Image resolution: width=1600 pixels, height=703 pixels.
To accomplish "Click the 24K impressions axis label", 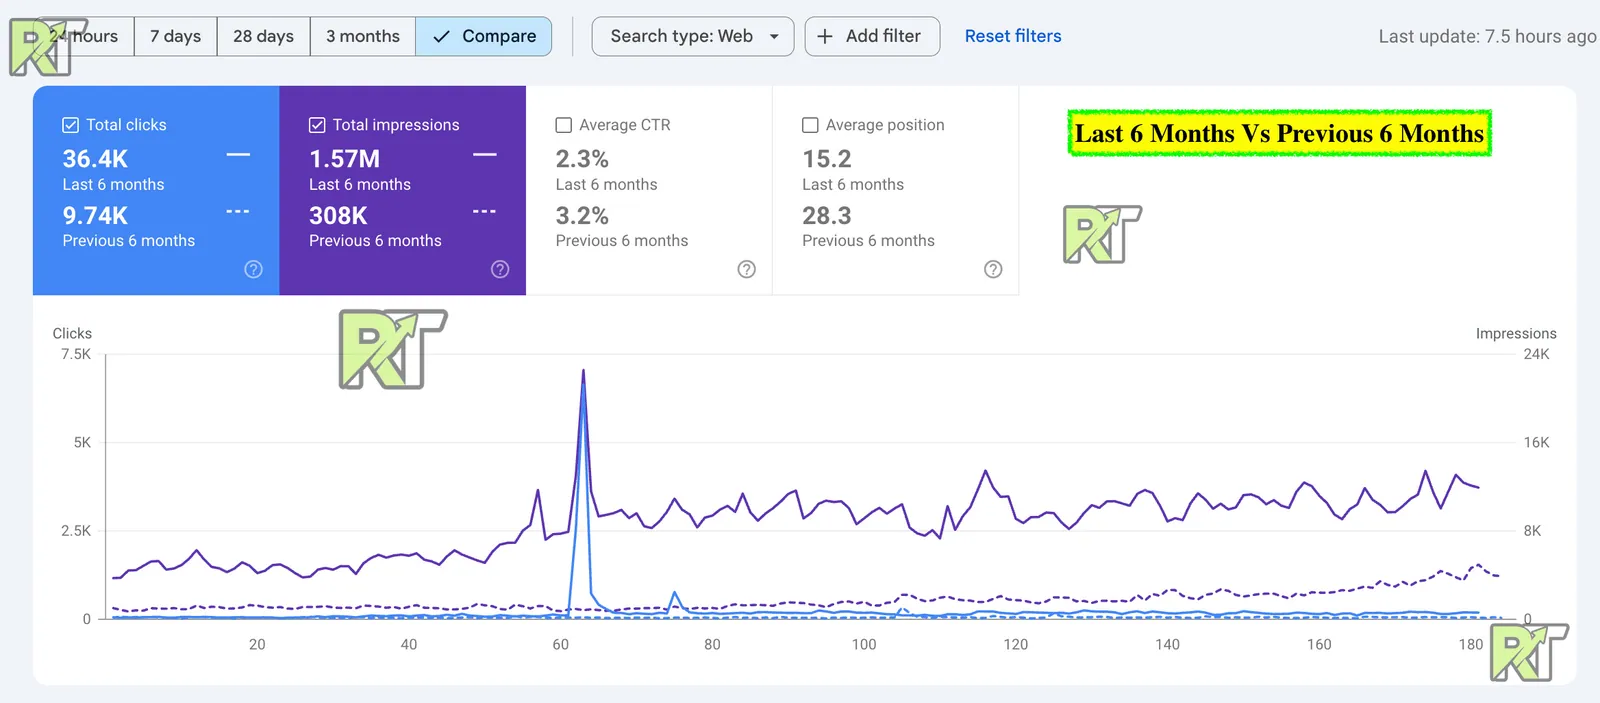I will coord(1536,354).
